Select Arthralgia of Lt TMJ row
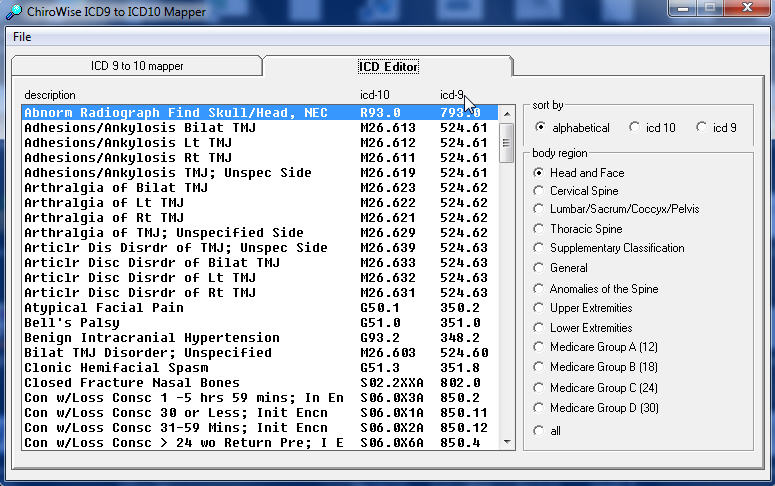Screen dimensions: 775x486 point(260,203)
